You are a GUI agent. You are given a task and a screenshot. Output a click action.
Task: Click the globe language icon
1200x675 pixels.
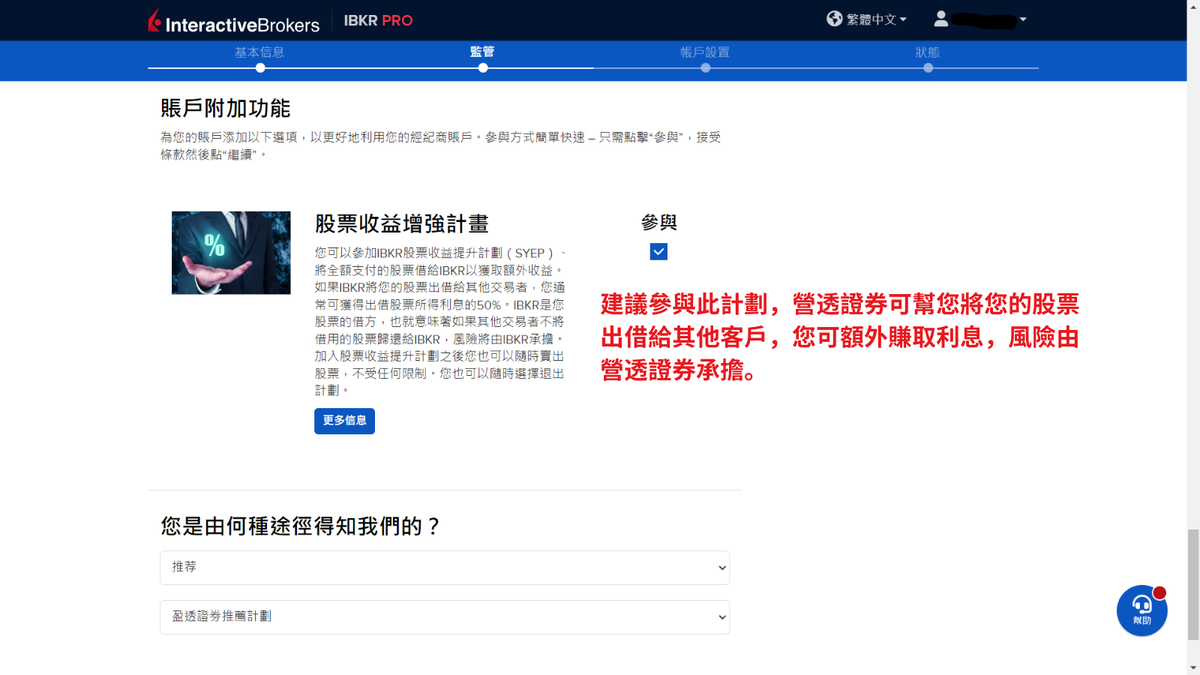[x=834, y=19]
